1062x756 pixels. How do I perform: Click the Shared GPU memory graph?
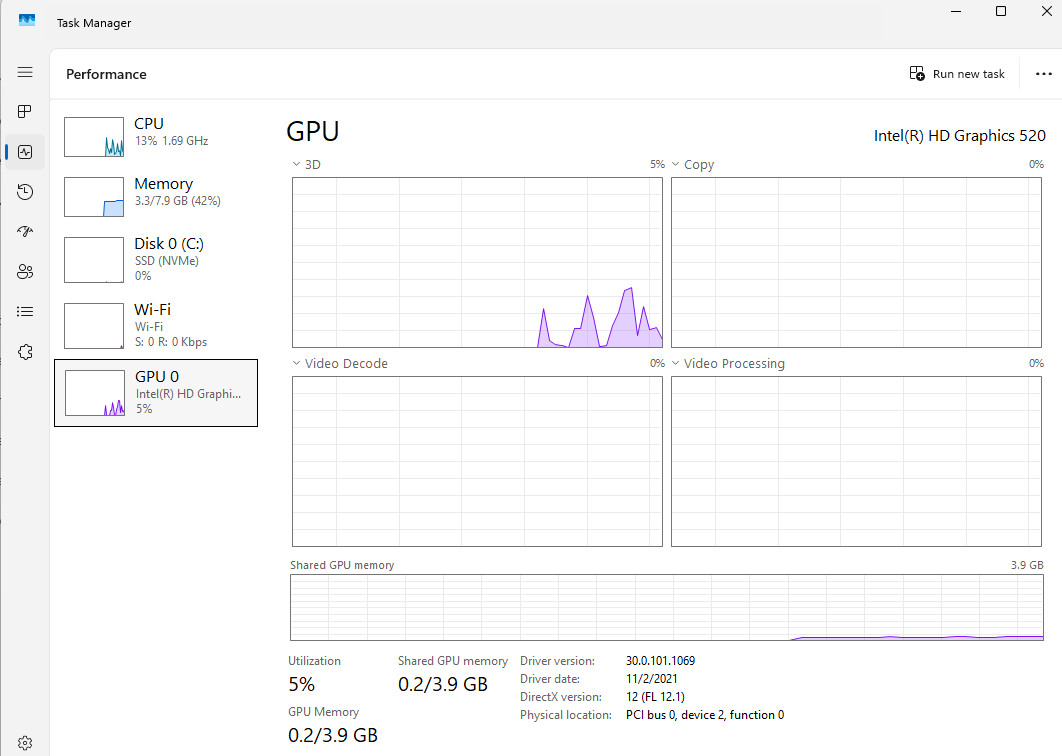coord(667,608)
